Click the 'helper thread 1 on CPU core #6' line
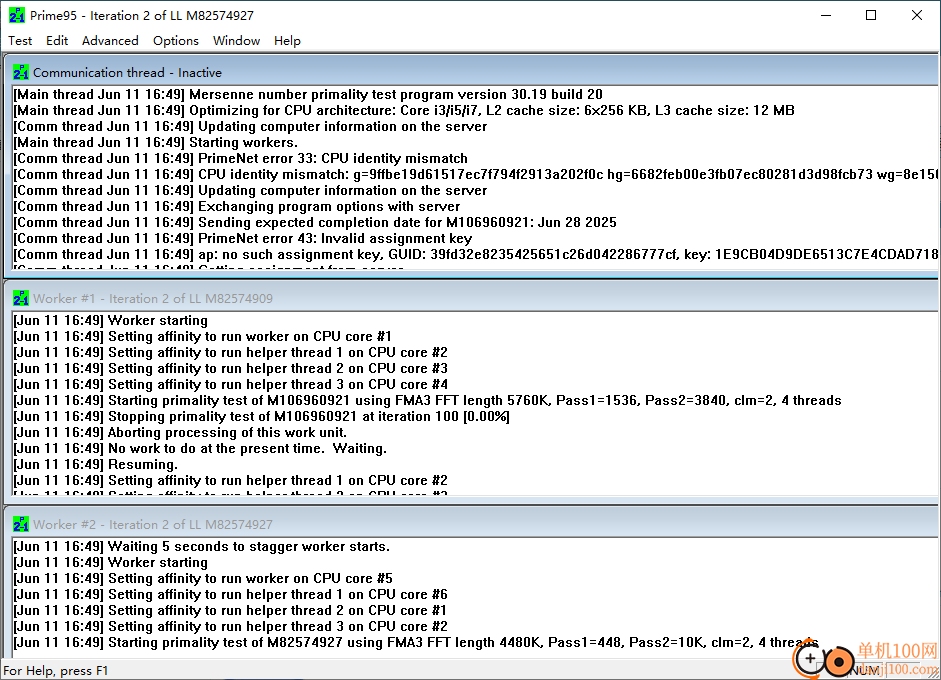941x680 pixels. [230, 595]
